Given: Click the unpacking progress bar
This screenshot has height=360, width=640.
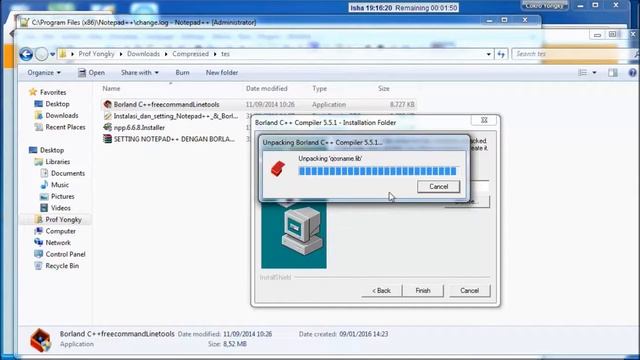Looking at the screenshot, I should pyautogui.click(x=378, y=171).
